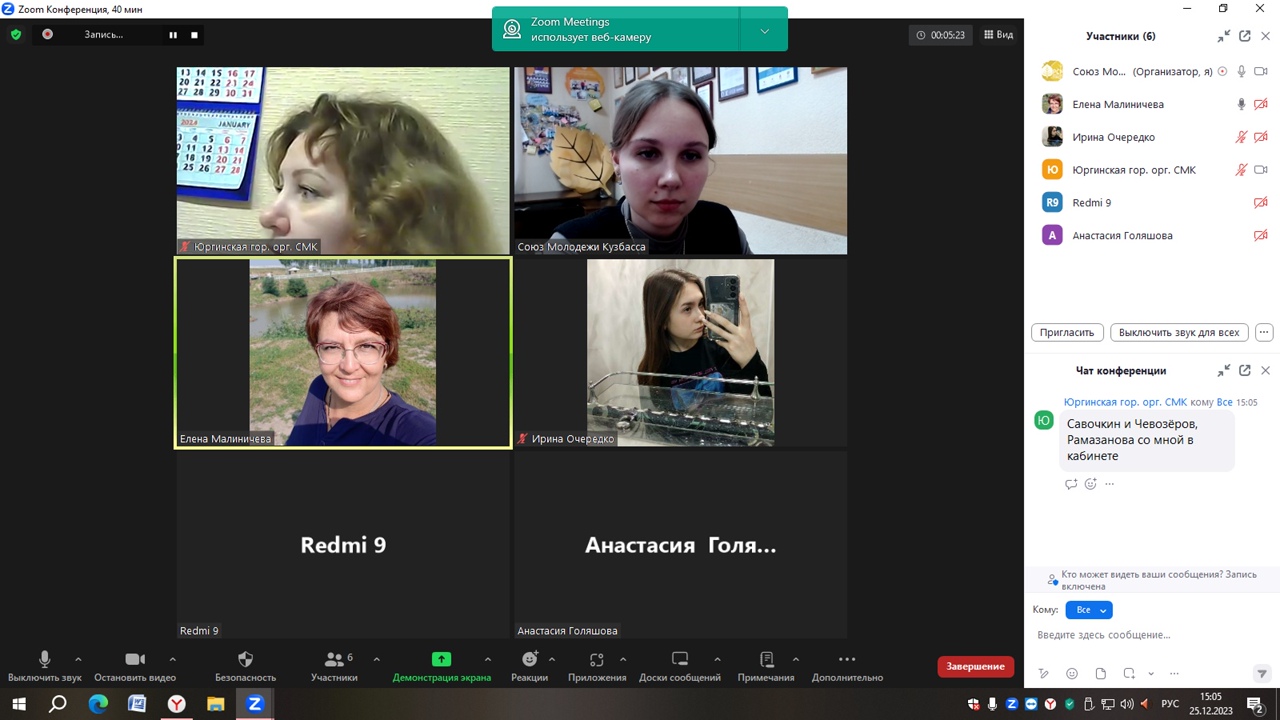The height and width of the screenshot is (720, 1280).
Task: Expand share options arrow beside Демонстрация экрана
Action: coord(487,659)
